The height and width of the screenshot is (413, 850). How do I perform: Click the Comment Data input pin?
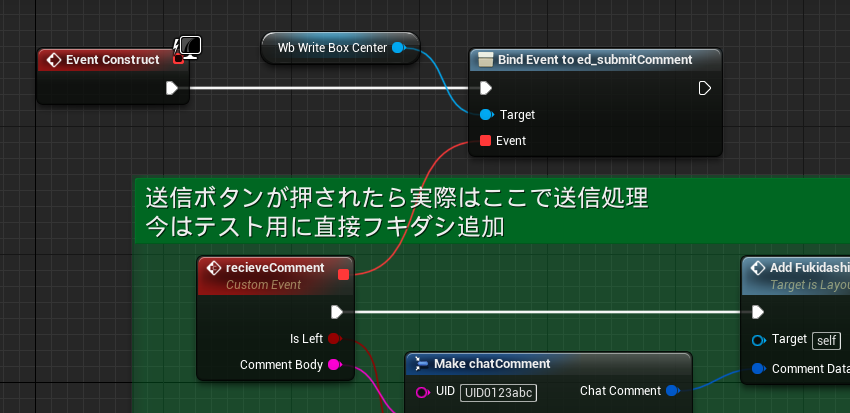758,369
